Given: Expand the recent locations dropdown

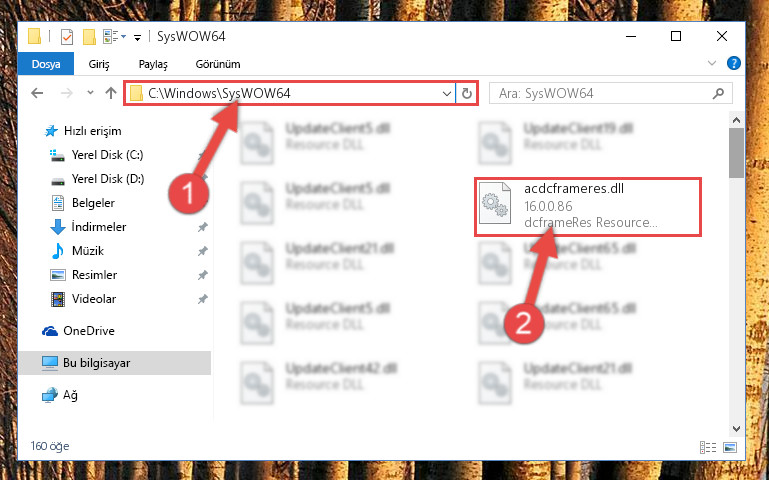Looking at the screenshot, I should 90,93.
